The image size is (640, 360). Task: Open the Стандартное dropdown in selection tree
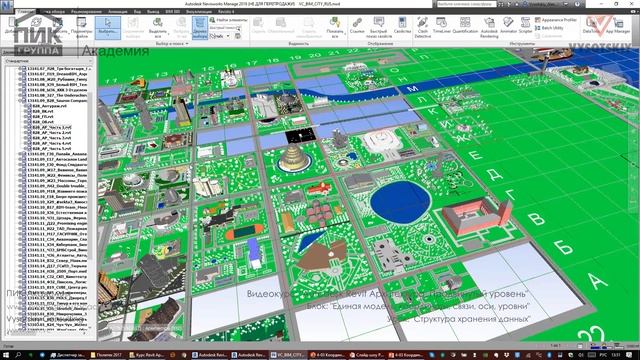[x=49, y=60]
